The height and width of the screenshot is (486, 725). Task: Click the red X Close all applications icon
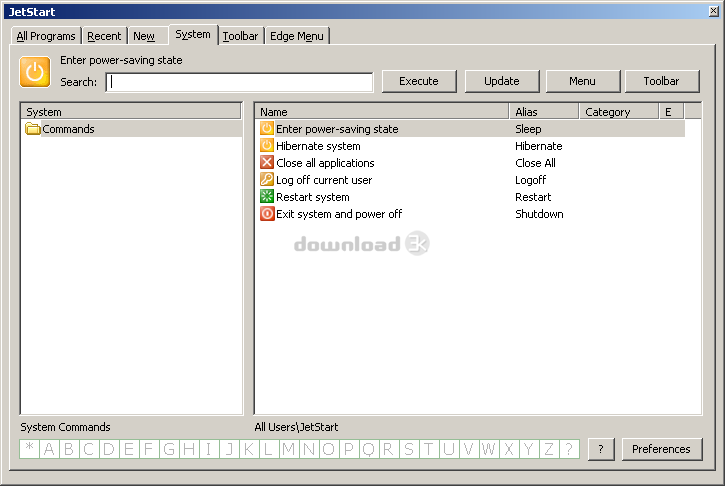tap(267, 163)
